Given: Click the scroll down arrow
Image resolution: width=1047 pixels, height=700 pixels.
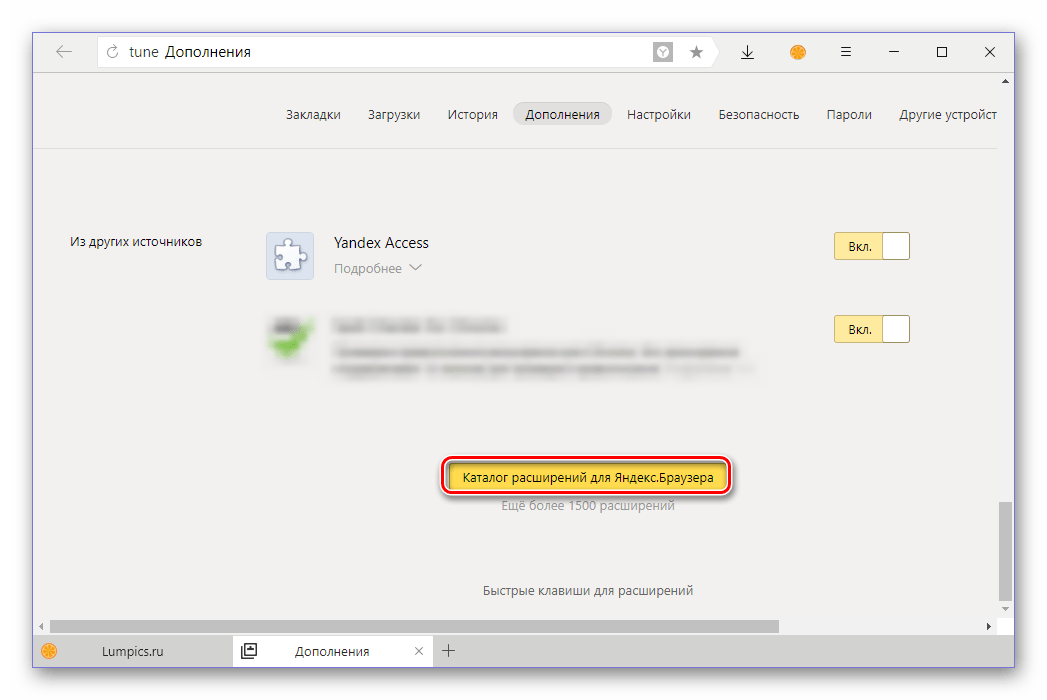Looking at the screenshot, I should click(x=1006, y=609).
